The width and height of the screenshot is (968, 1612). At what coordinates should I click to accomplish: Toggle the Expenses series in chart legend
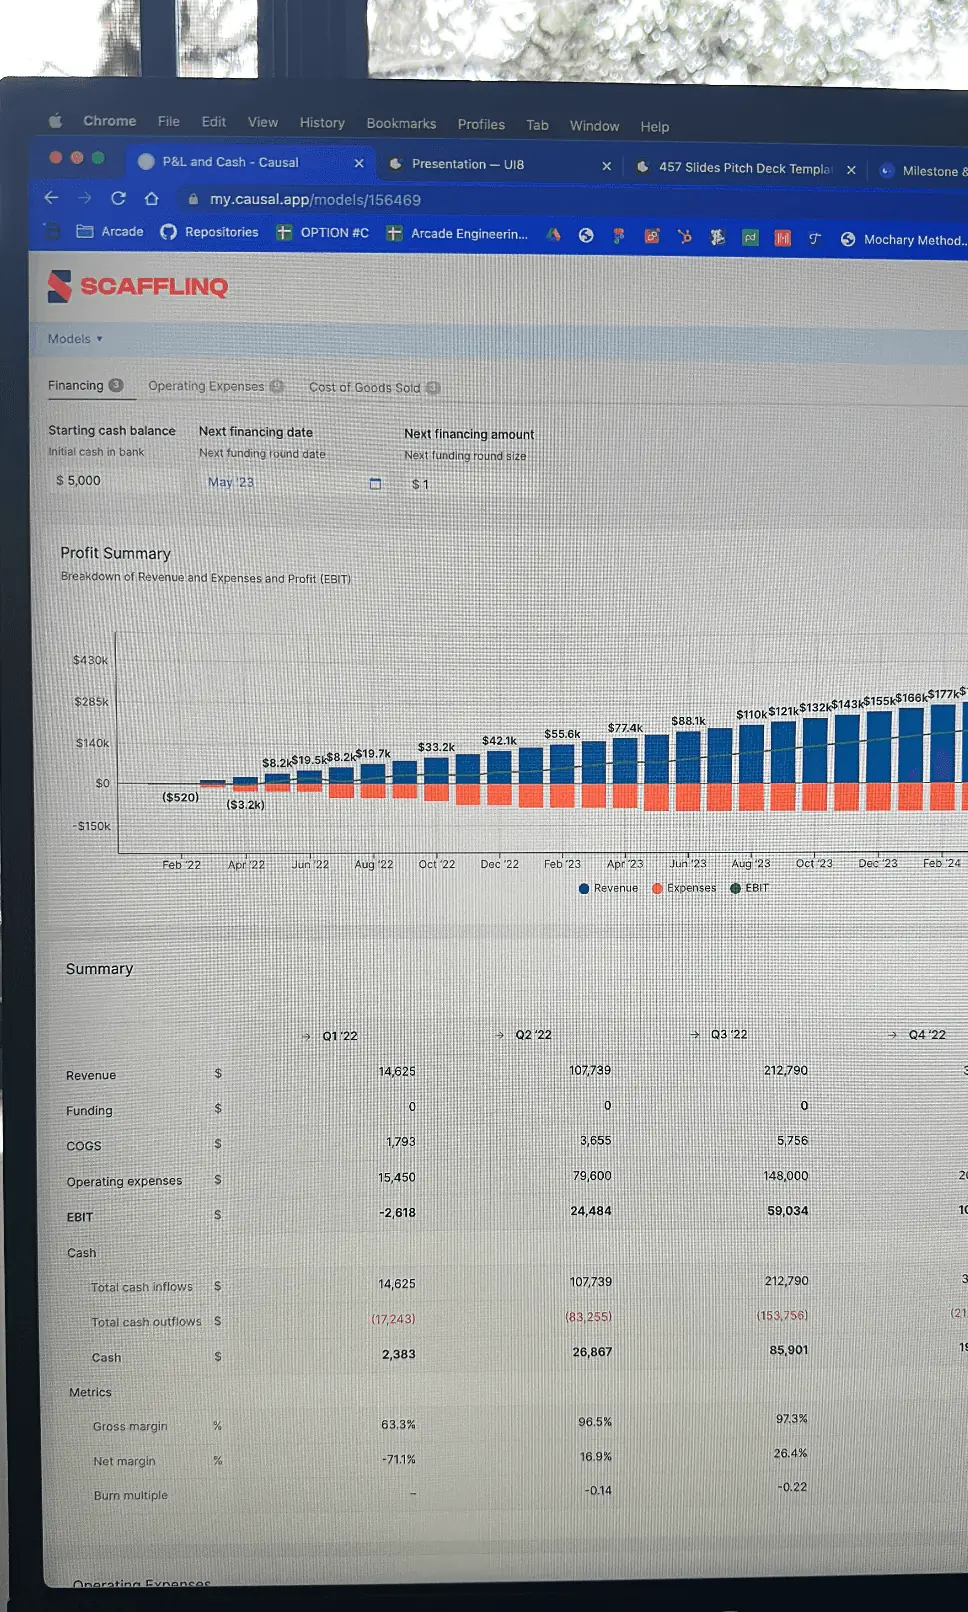(x=684, y=888)
